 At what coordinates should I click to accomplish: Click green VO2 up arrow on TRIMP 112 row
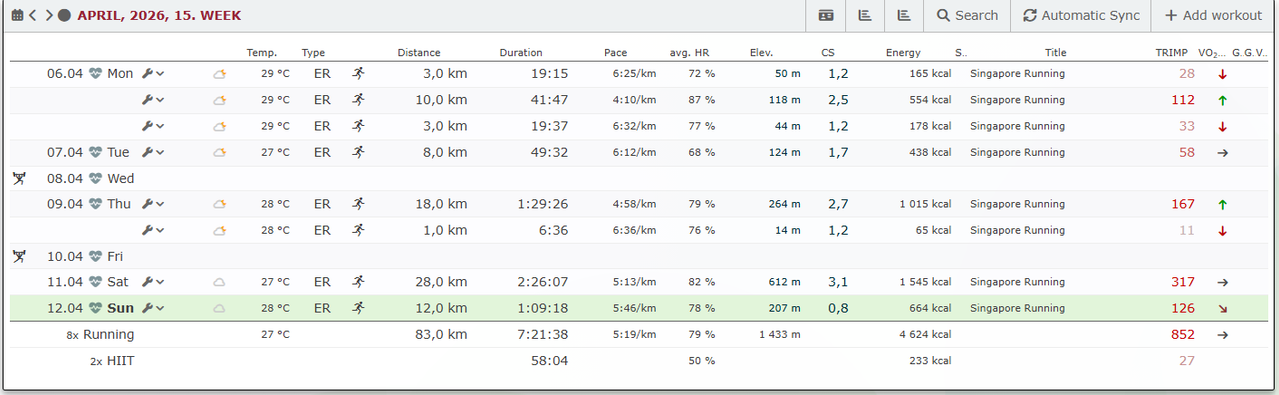[1222, 100]
